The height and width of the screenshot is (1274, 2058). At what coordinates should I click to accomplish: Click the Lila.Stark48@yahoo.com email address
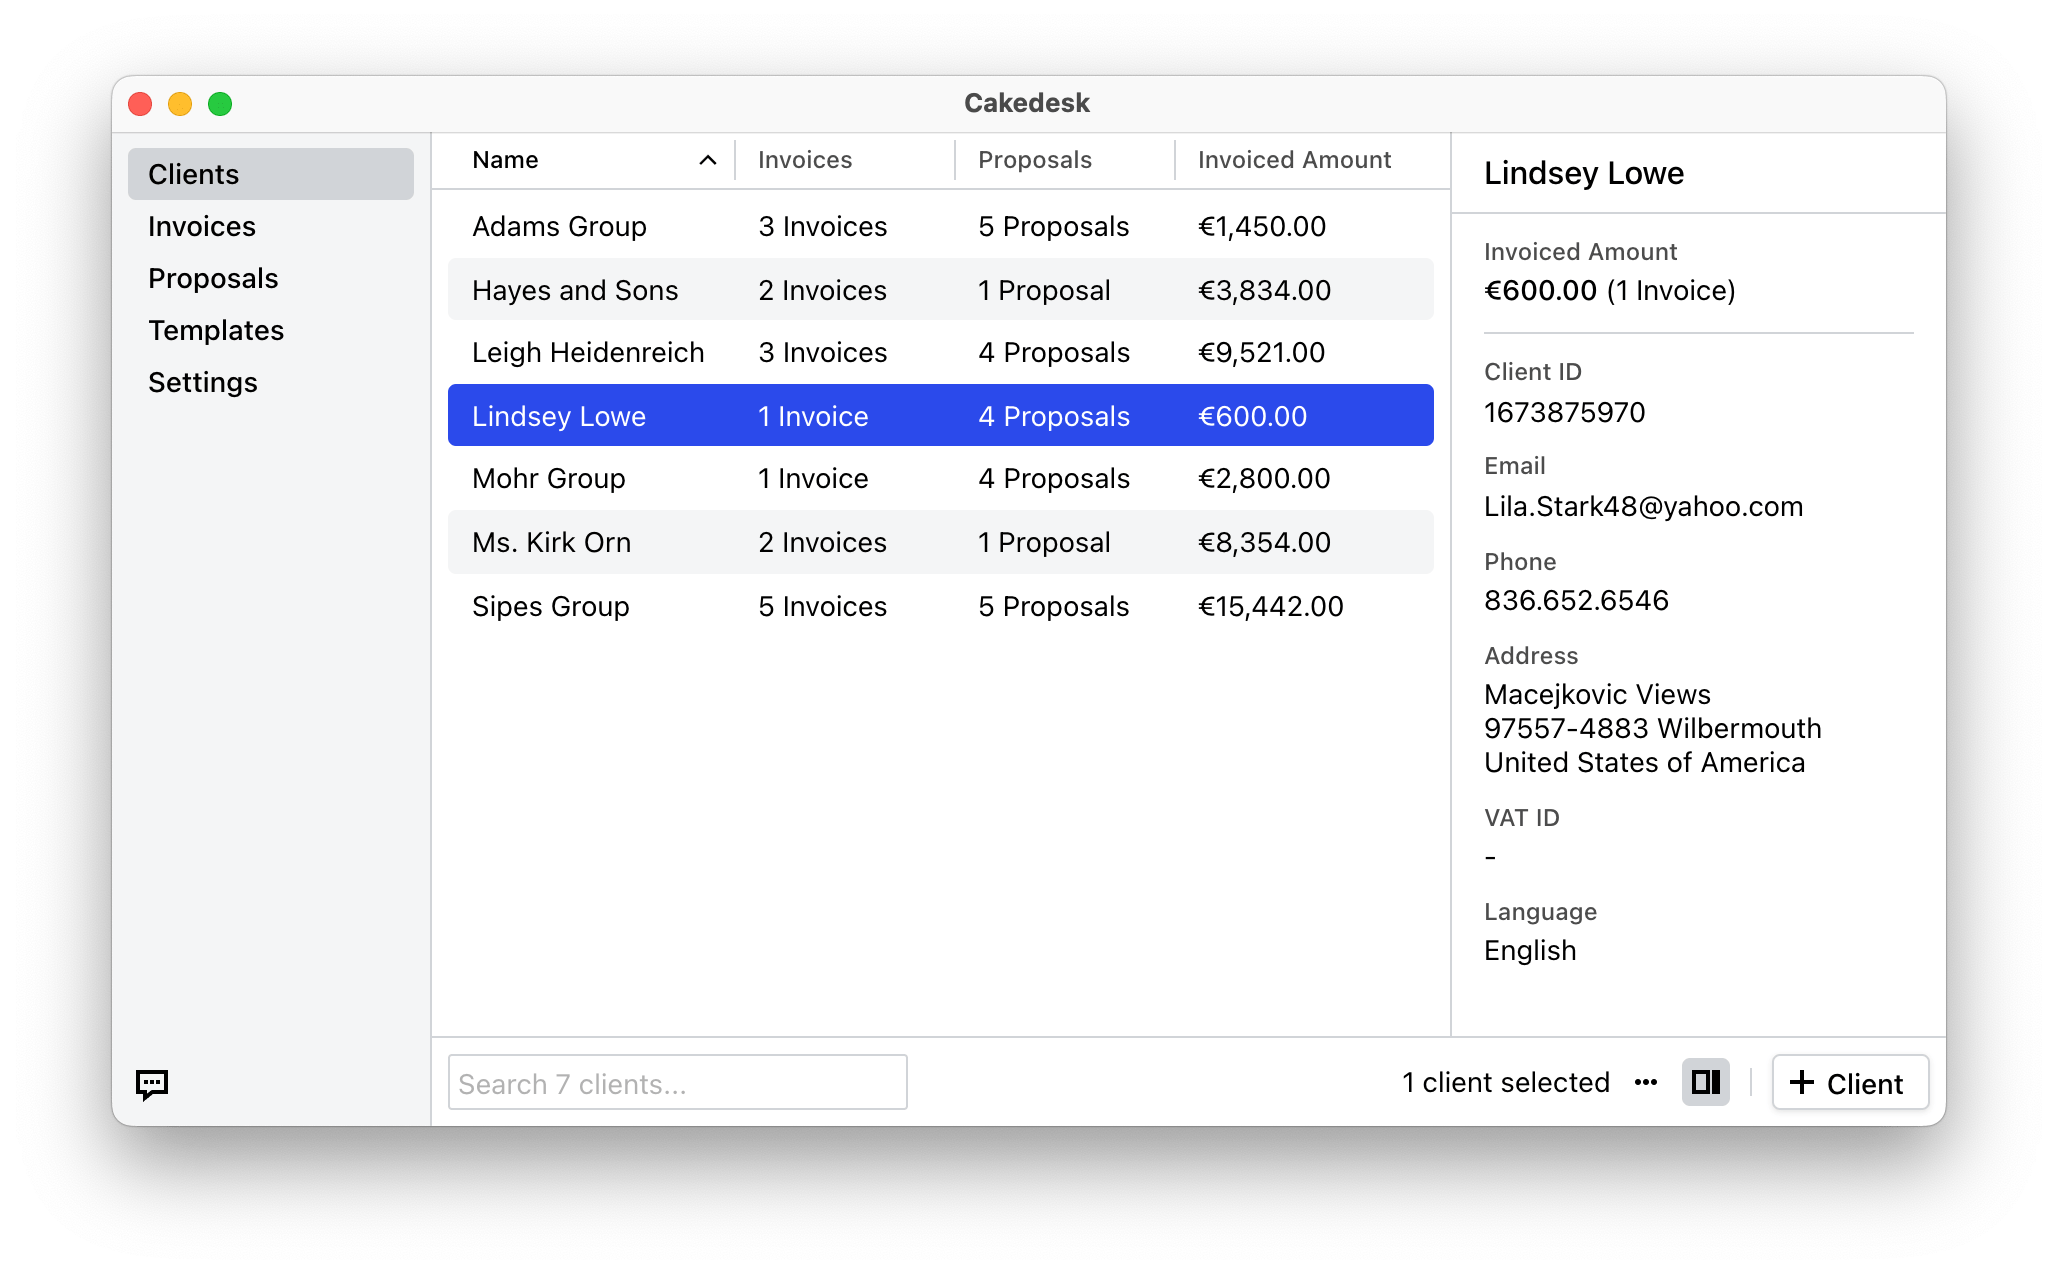point(1643,507)
